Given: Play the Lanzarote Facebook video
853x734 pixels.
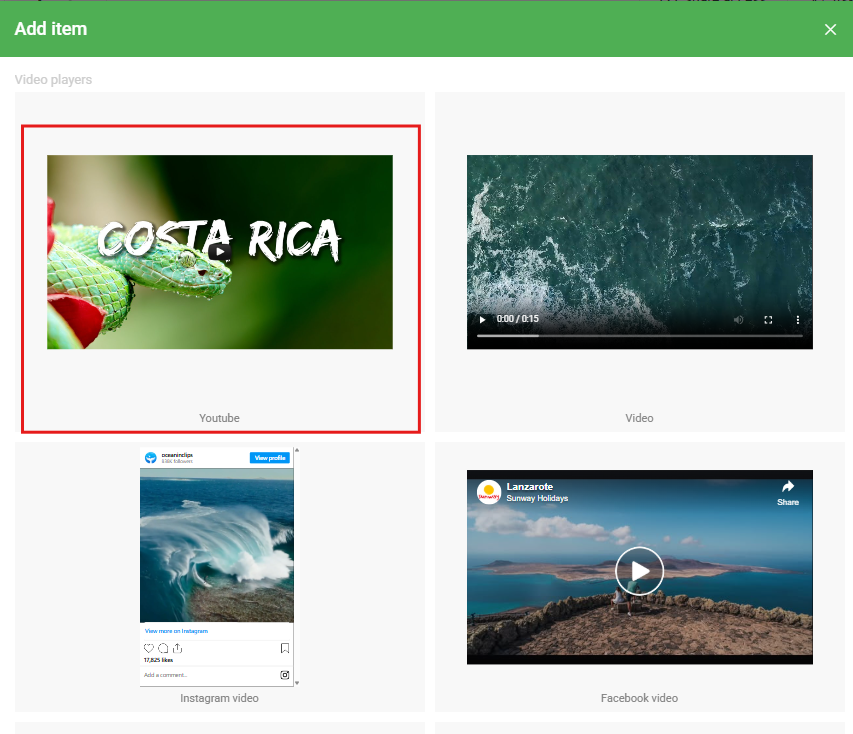Looking at the screenshot, I should click(x=639, y=571).
